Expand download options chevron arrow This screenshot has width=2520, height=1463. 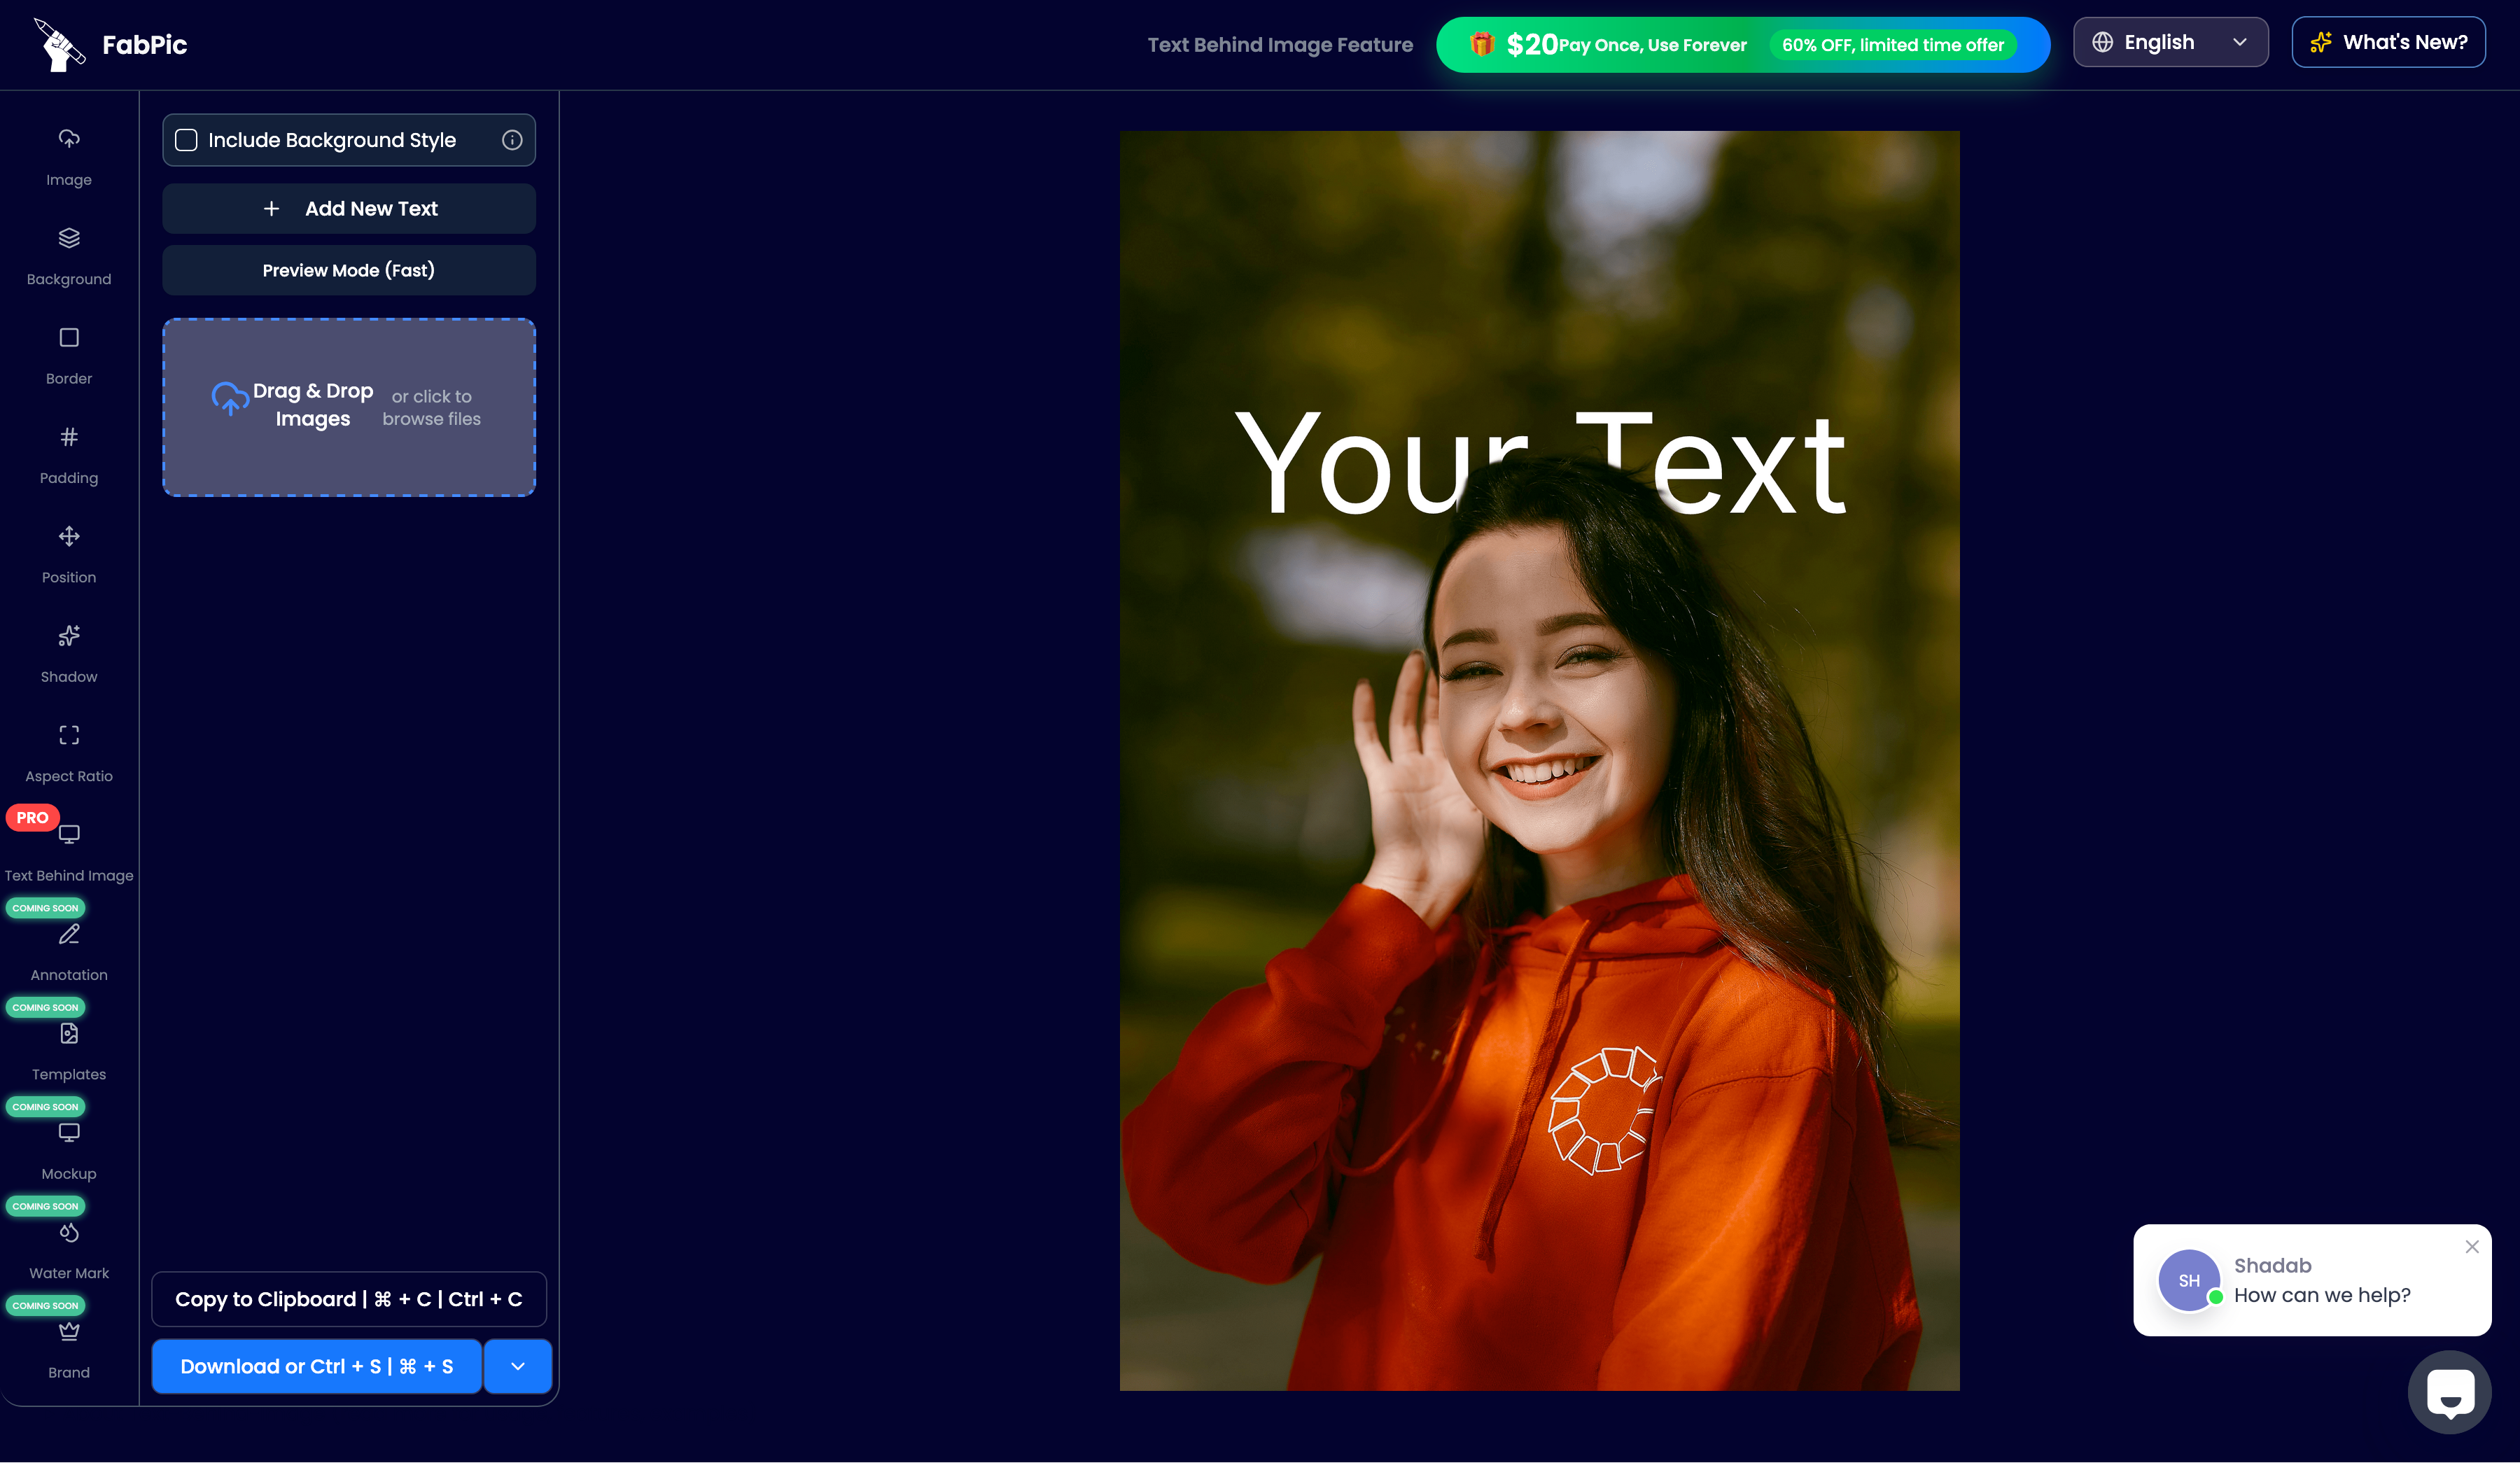518,1366
